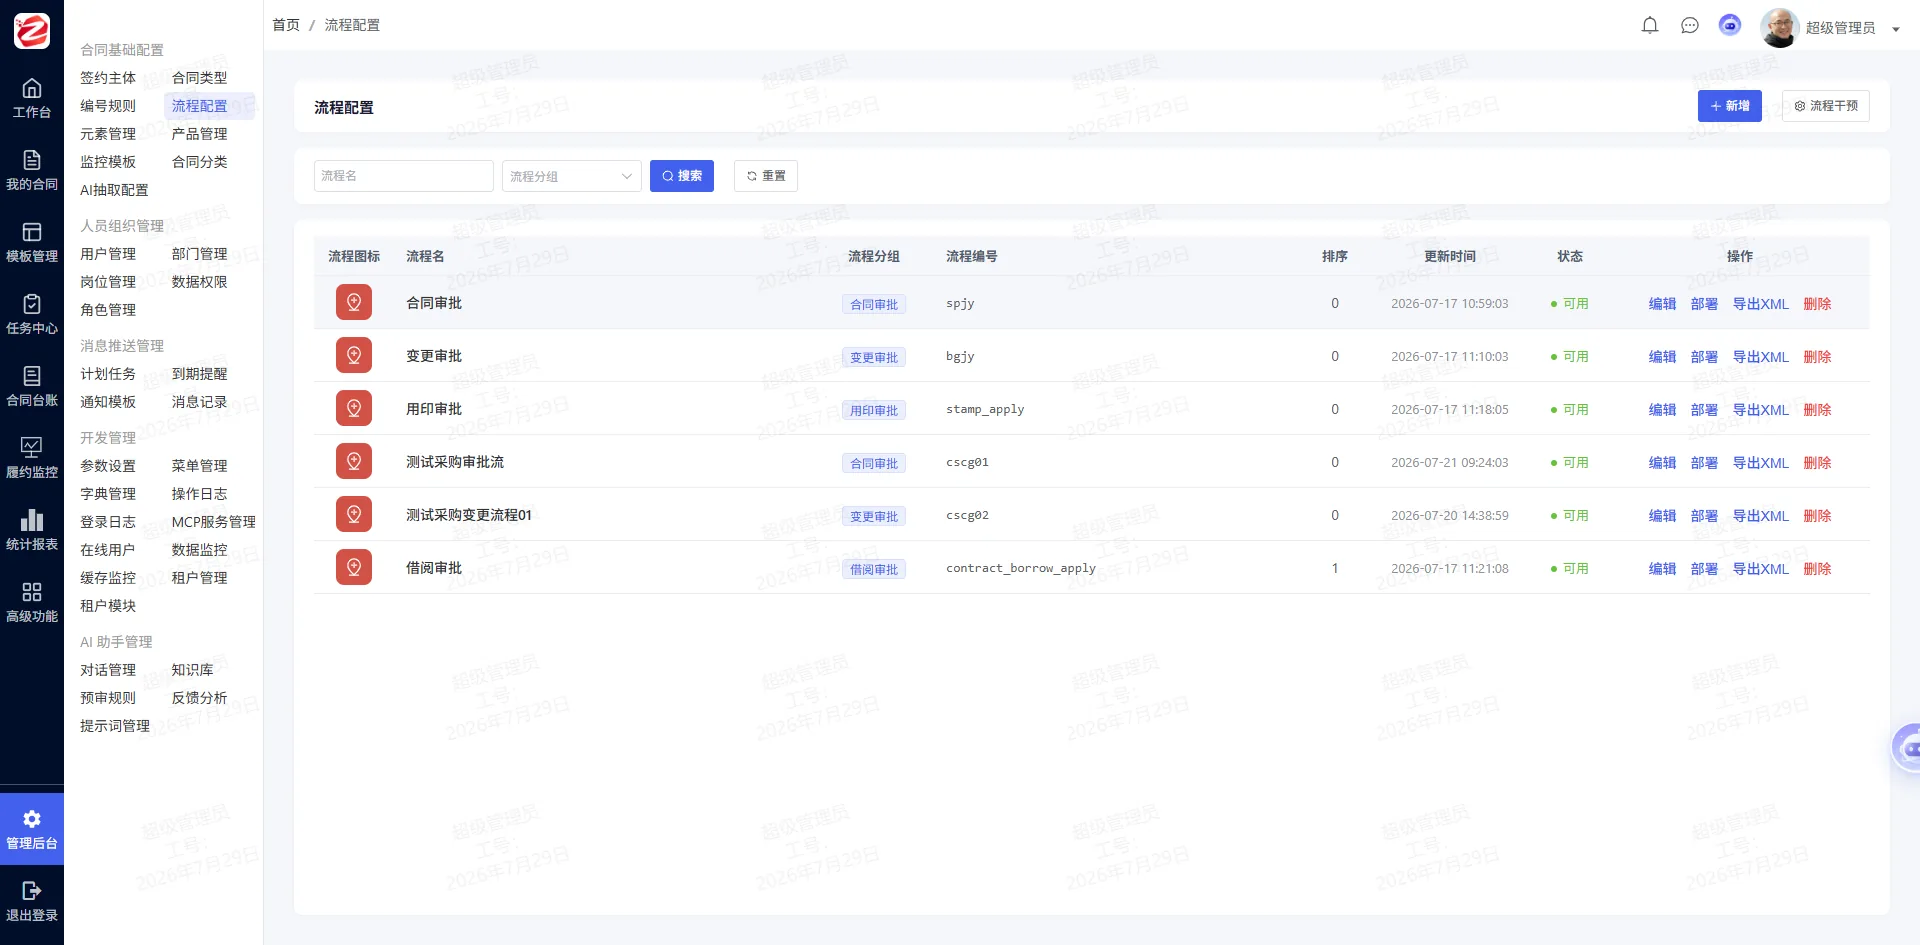Click the 重置 button

pos(766,176)
